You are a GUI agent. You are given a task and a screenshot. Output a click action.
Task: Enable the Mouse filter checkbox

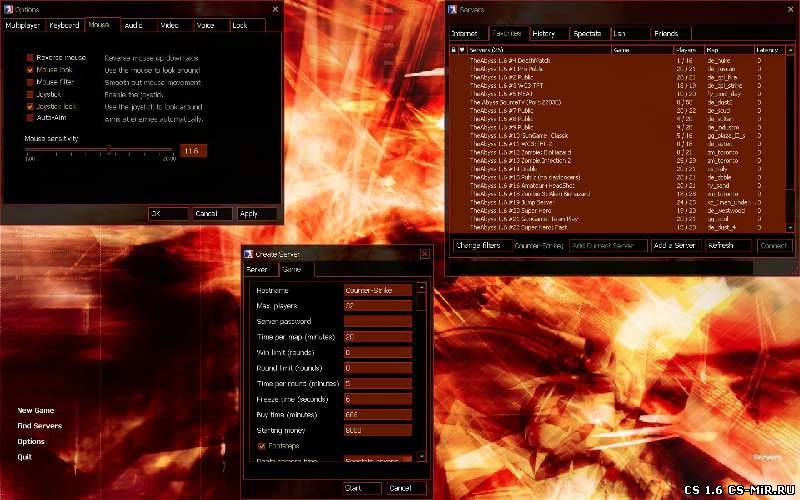point(30,82)
